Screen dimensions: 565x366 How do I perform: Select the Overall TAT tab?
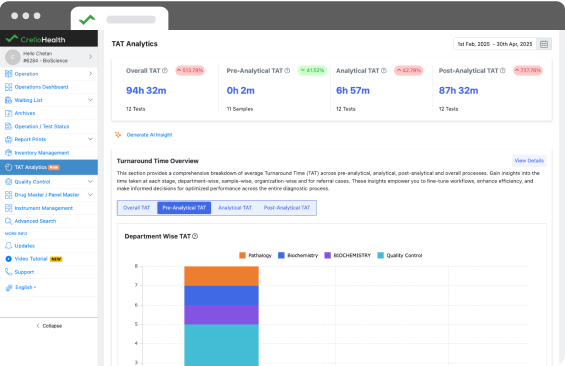(137, 208)
